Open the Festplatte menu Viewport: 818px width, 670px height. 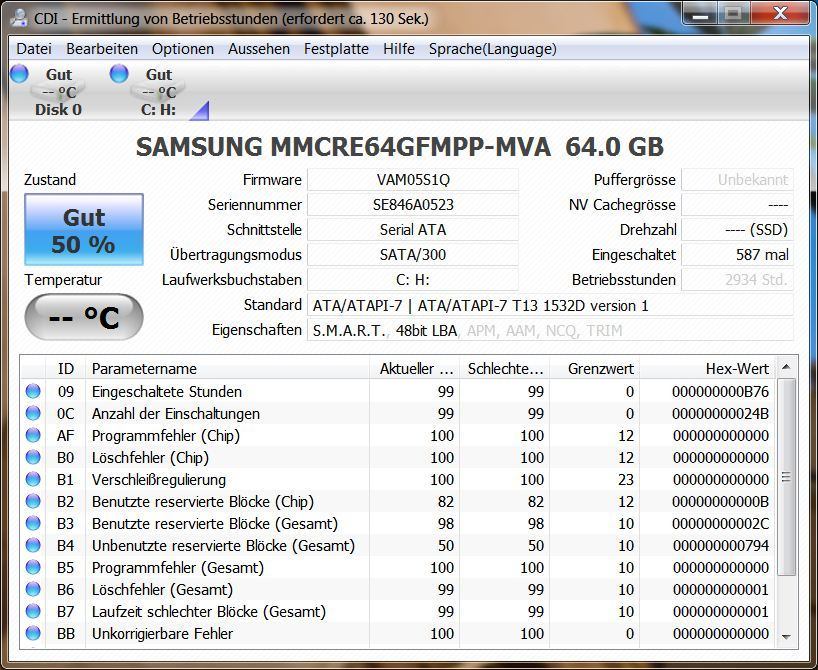336,49
